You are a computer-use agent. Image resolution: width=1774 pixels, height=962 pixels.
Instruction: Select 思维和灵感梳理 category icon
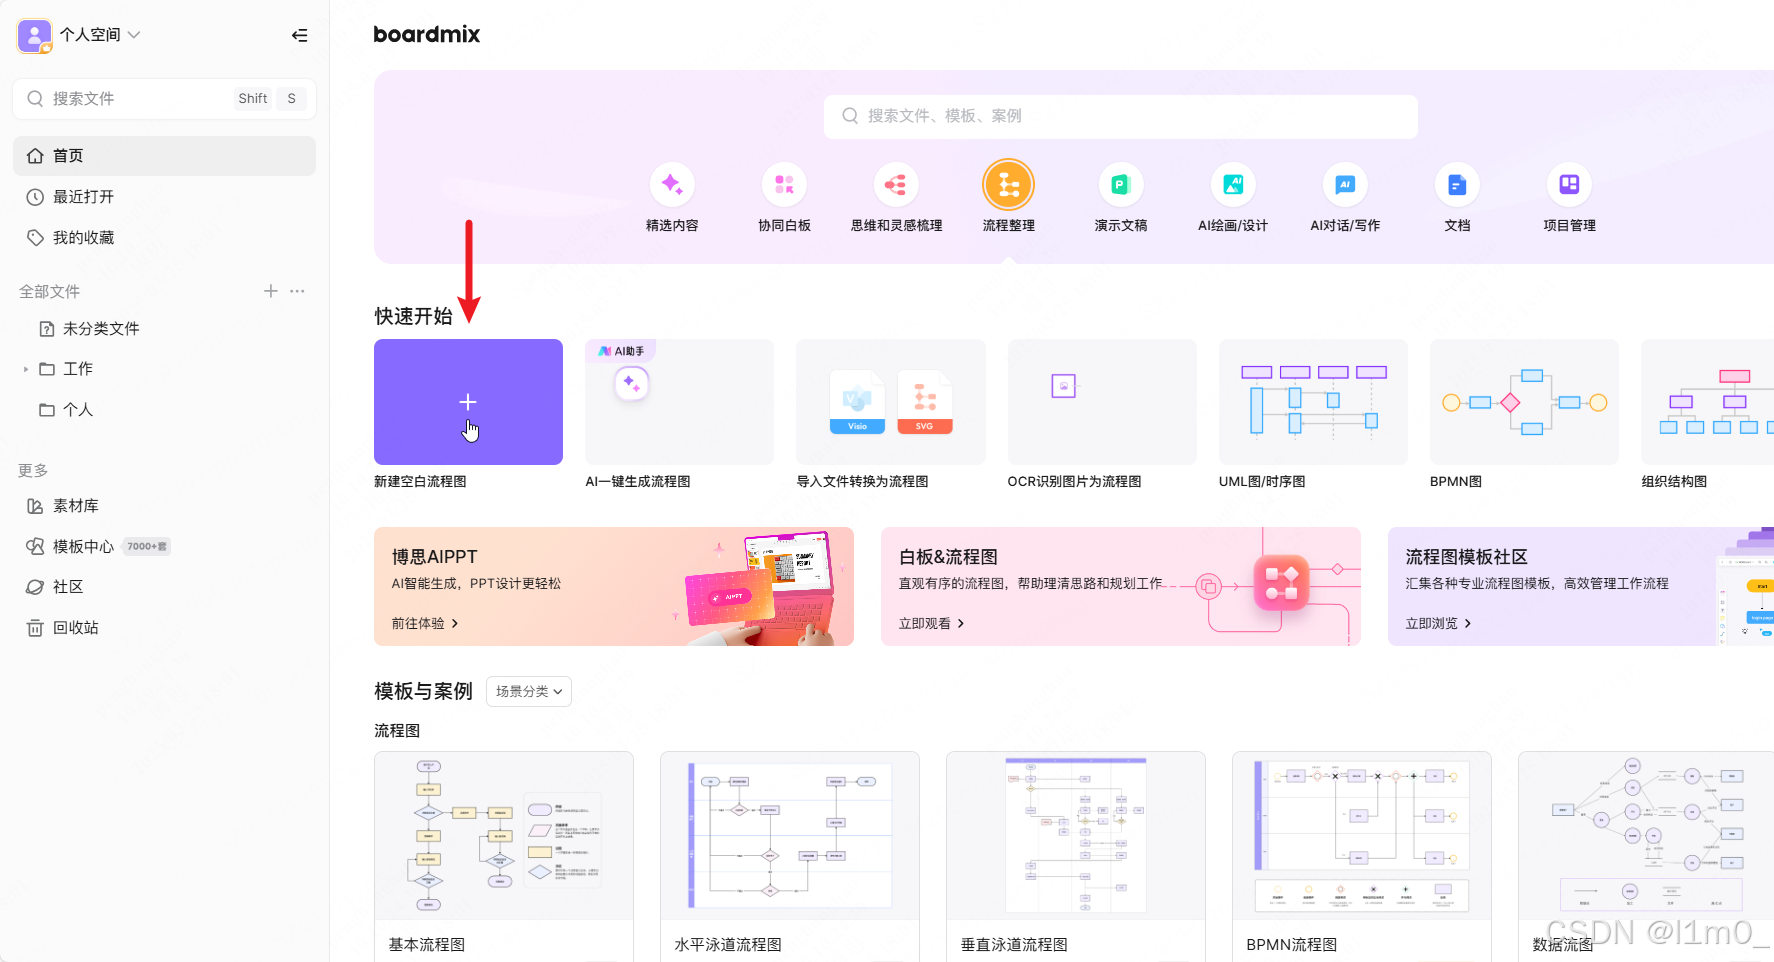896,185
